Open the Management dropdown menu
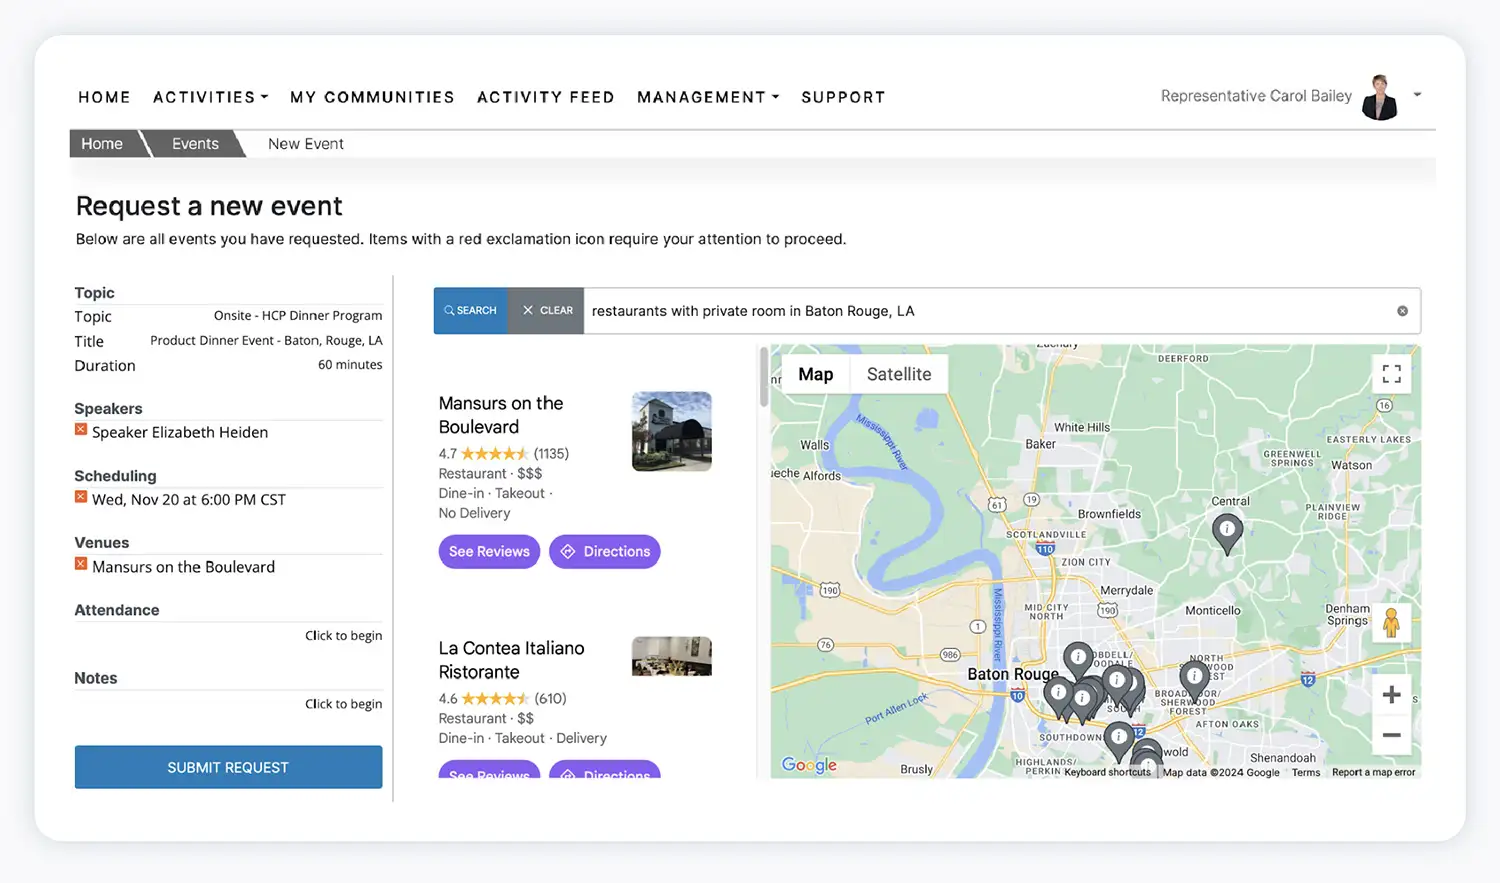1500x883 pixels. [707, 97]
